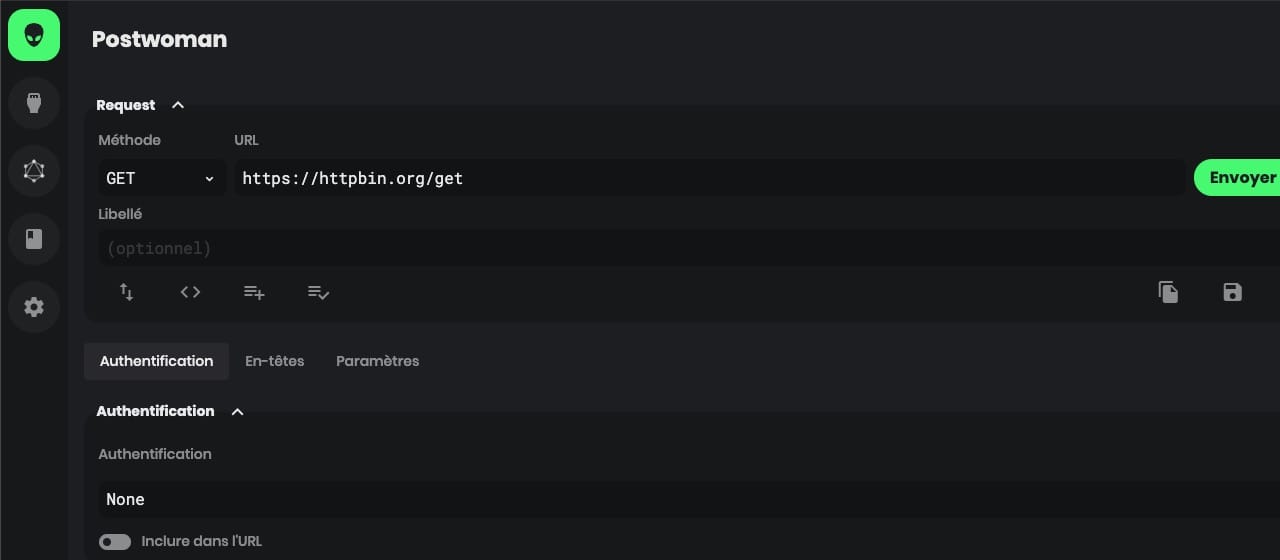Open the Authentification type dropdown showing None

tap(680, 499)
